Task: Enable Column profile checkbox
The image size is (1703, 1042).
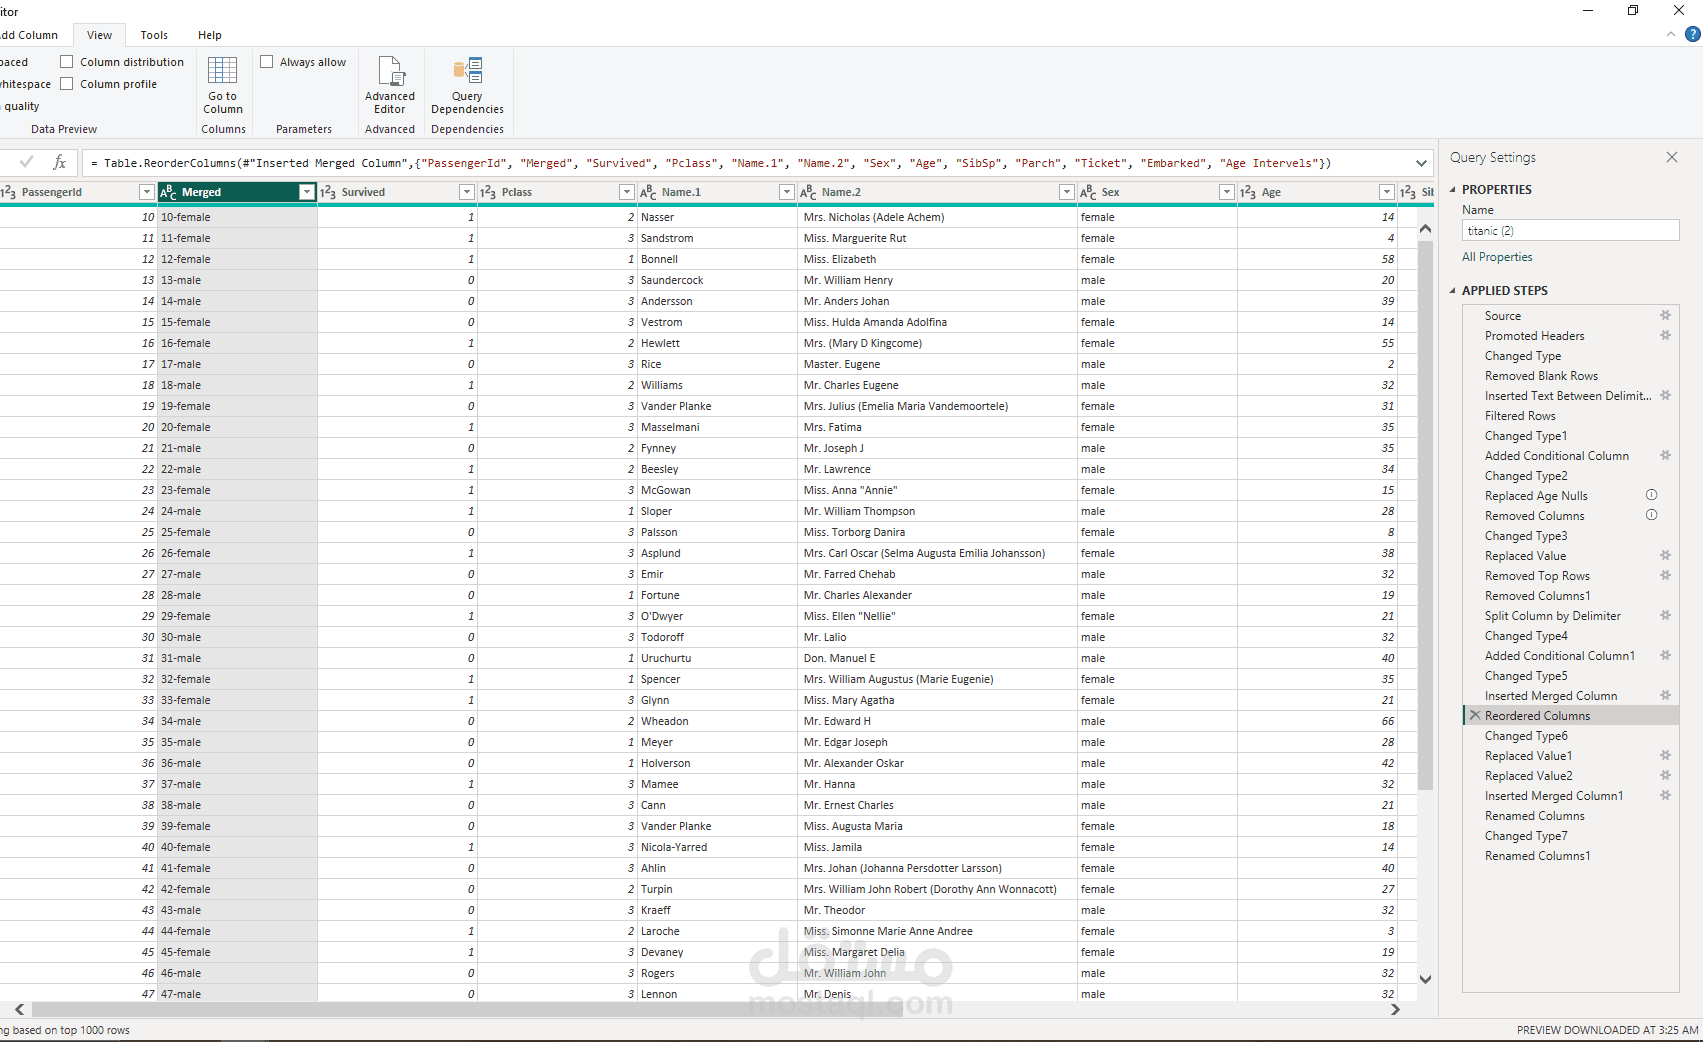Action: point(67,84)
